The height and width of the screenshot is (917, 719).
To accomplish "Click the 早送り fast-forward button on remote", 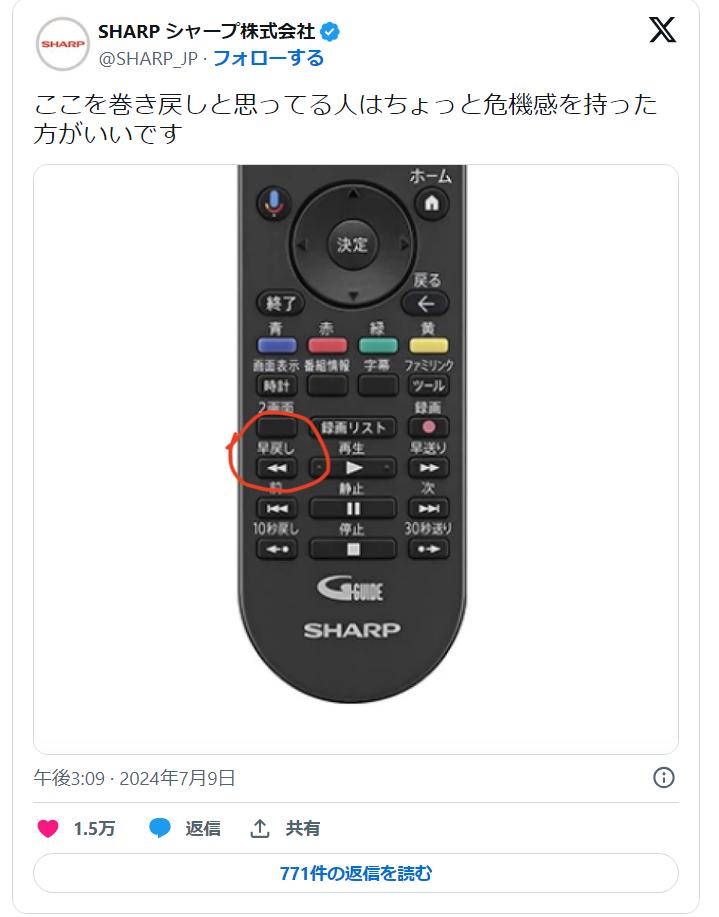I will (428, 468).
